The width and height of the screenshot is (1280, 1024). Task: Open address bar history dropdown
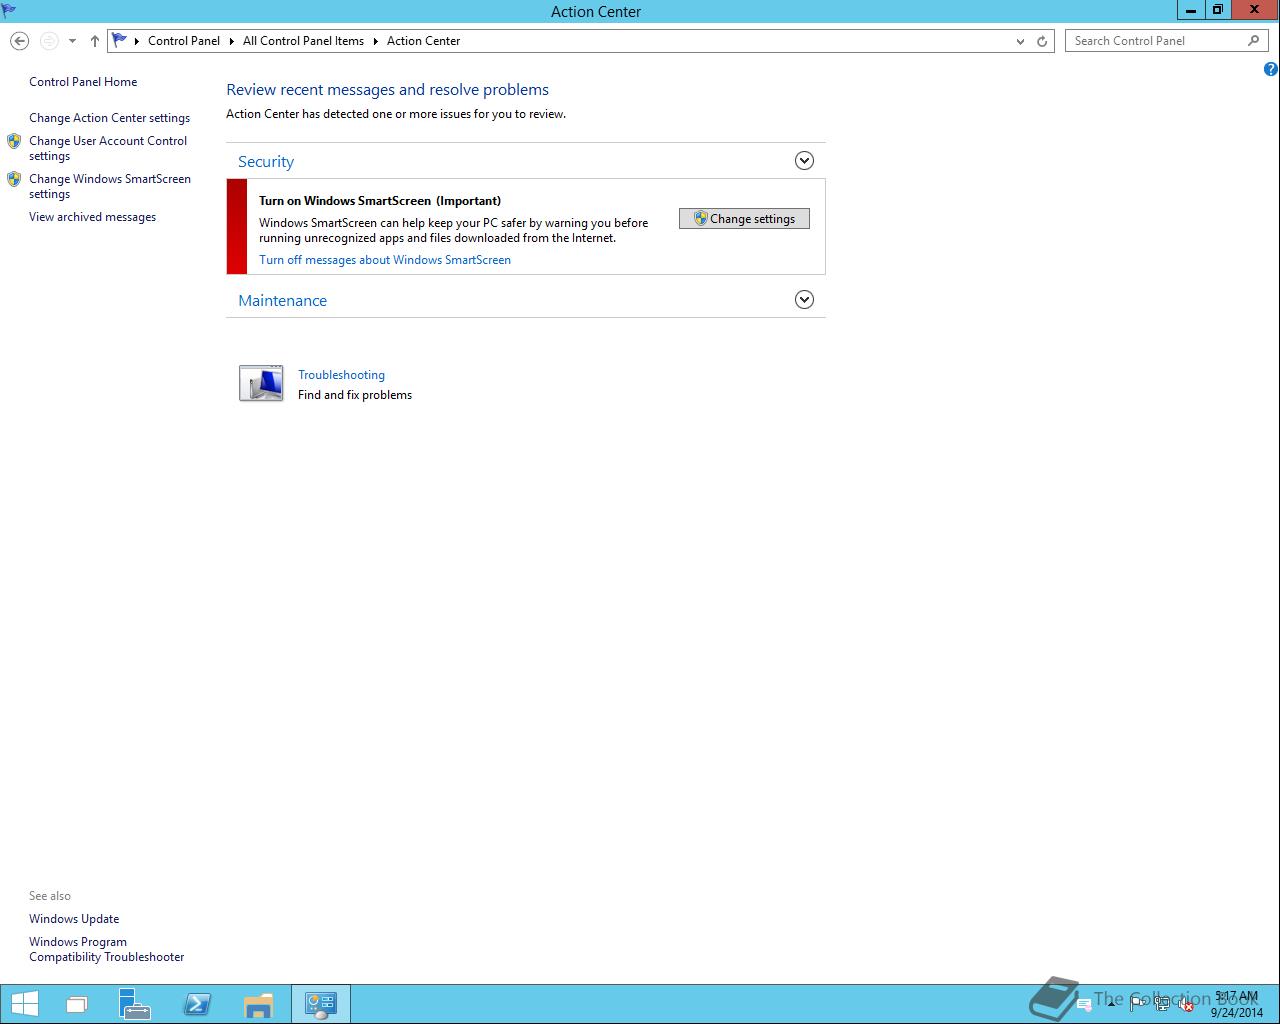click(1020, 41)
